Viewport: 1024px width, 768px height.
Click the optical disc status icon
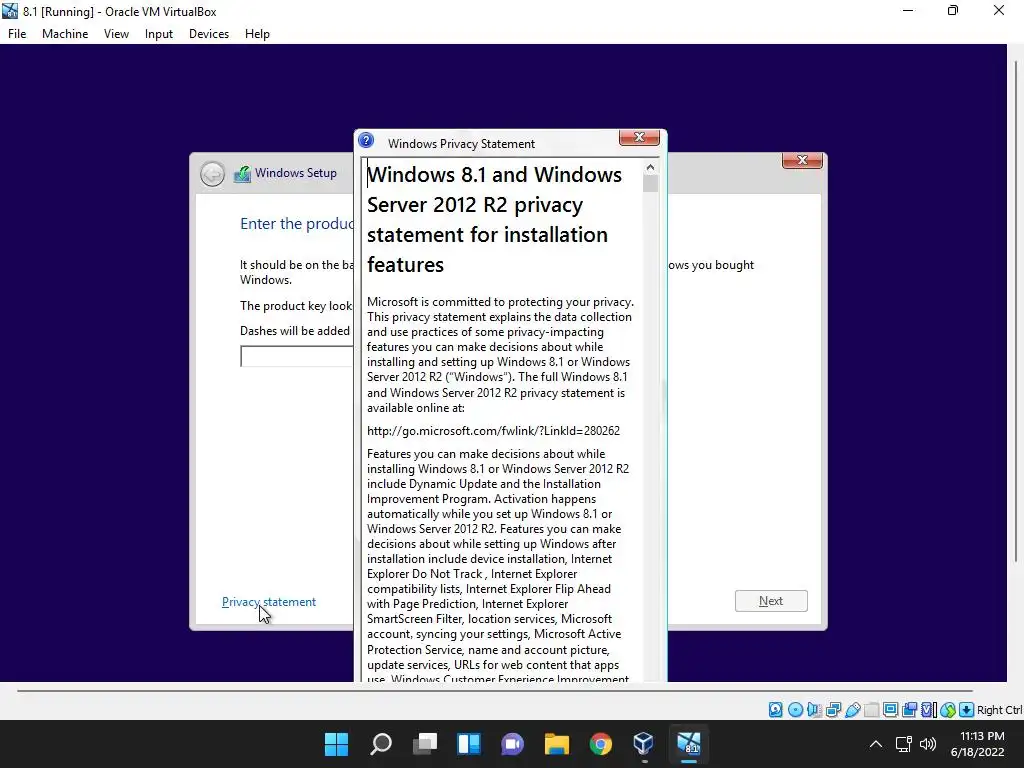pos(795,710)
